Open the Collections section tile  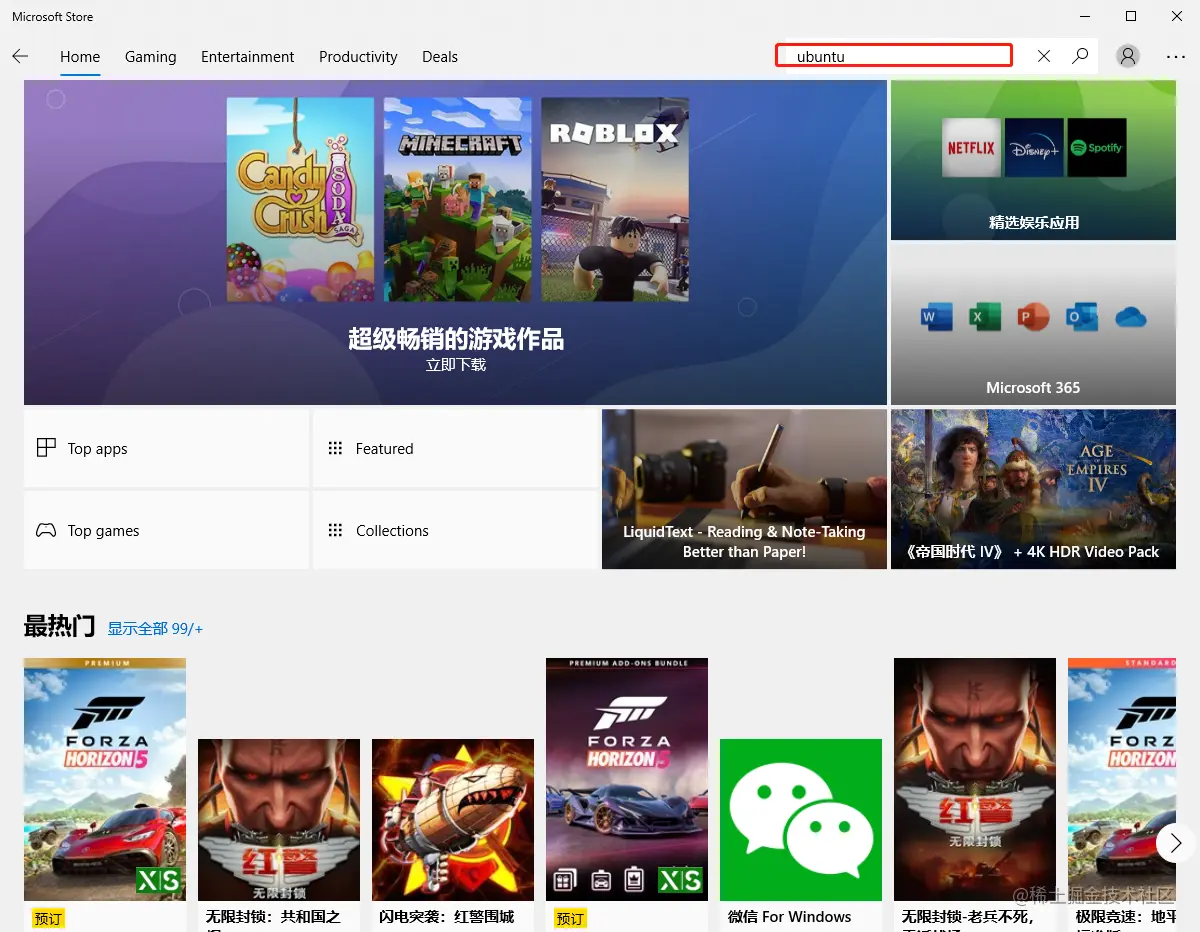pyautogui.click(x=455, y=530)
